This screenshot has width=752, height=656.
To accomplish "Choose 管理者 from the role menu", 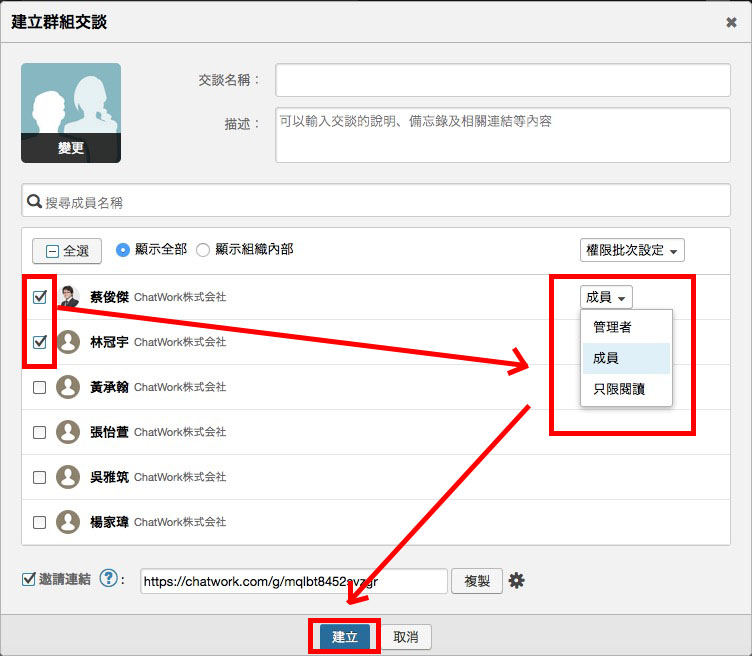I will click(612, 327).
